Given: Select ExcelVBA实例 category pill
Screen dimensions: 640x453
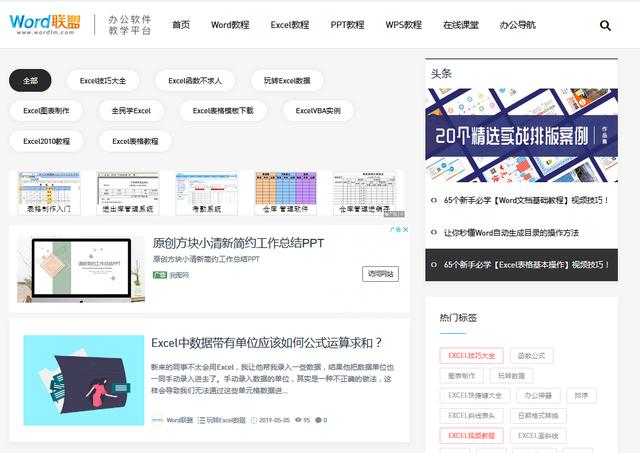Looking at the screenshot, I should pyautogui.click(x=318, y=111).
